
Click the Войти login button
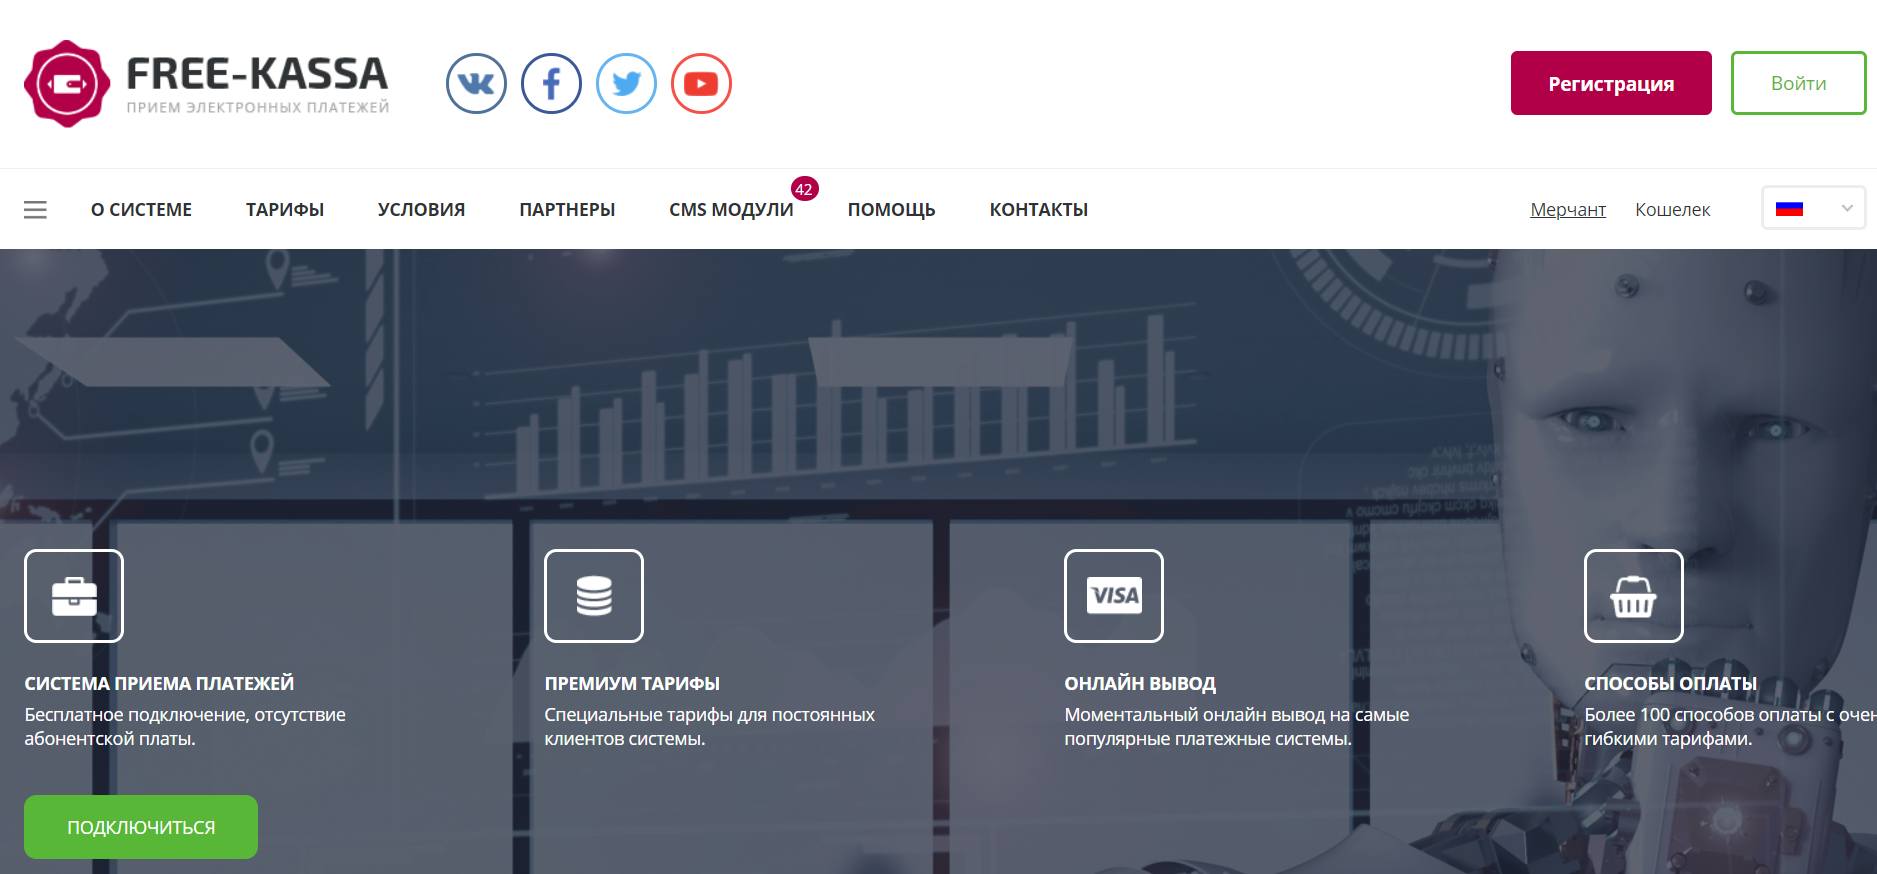point(1798,83)
